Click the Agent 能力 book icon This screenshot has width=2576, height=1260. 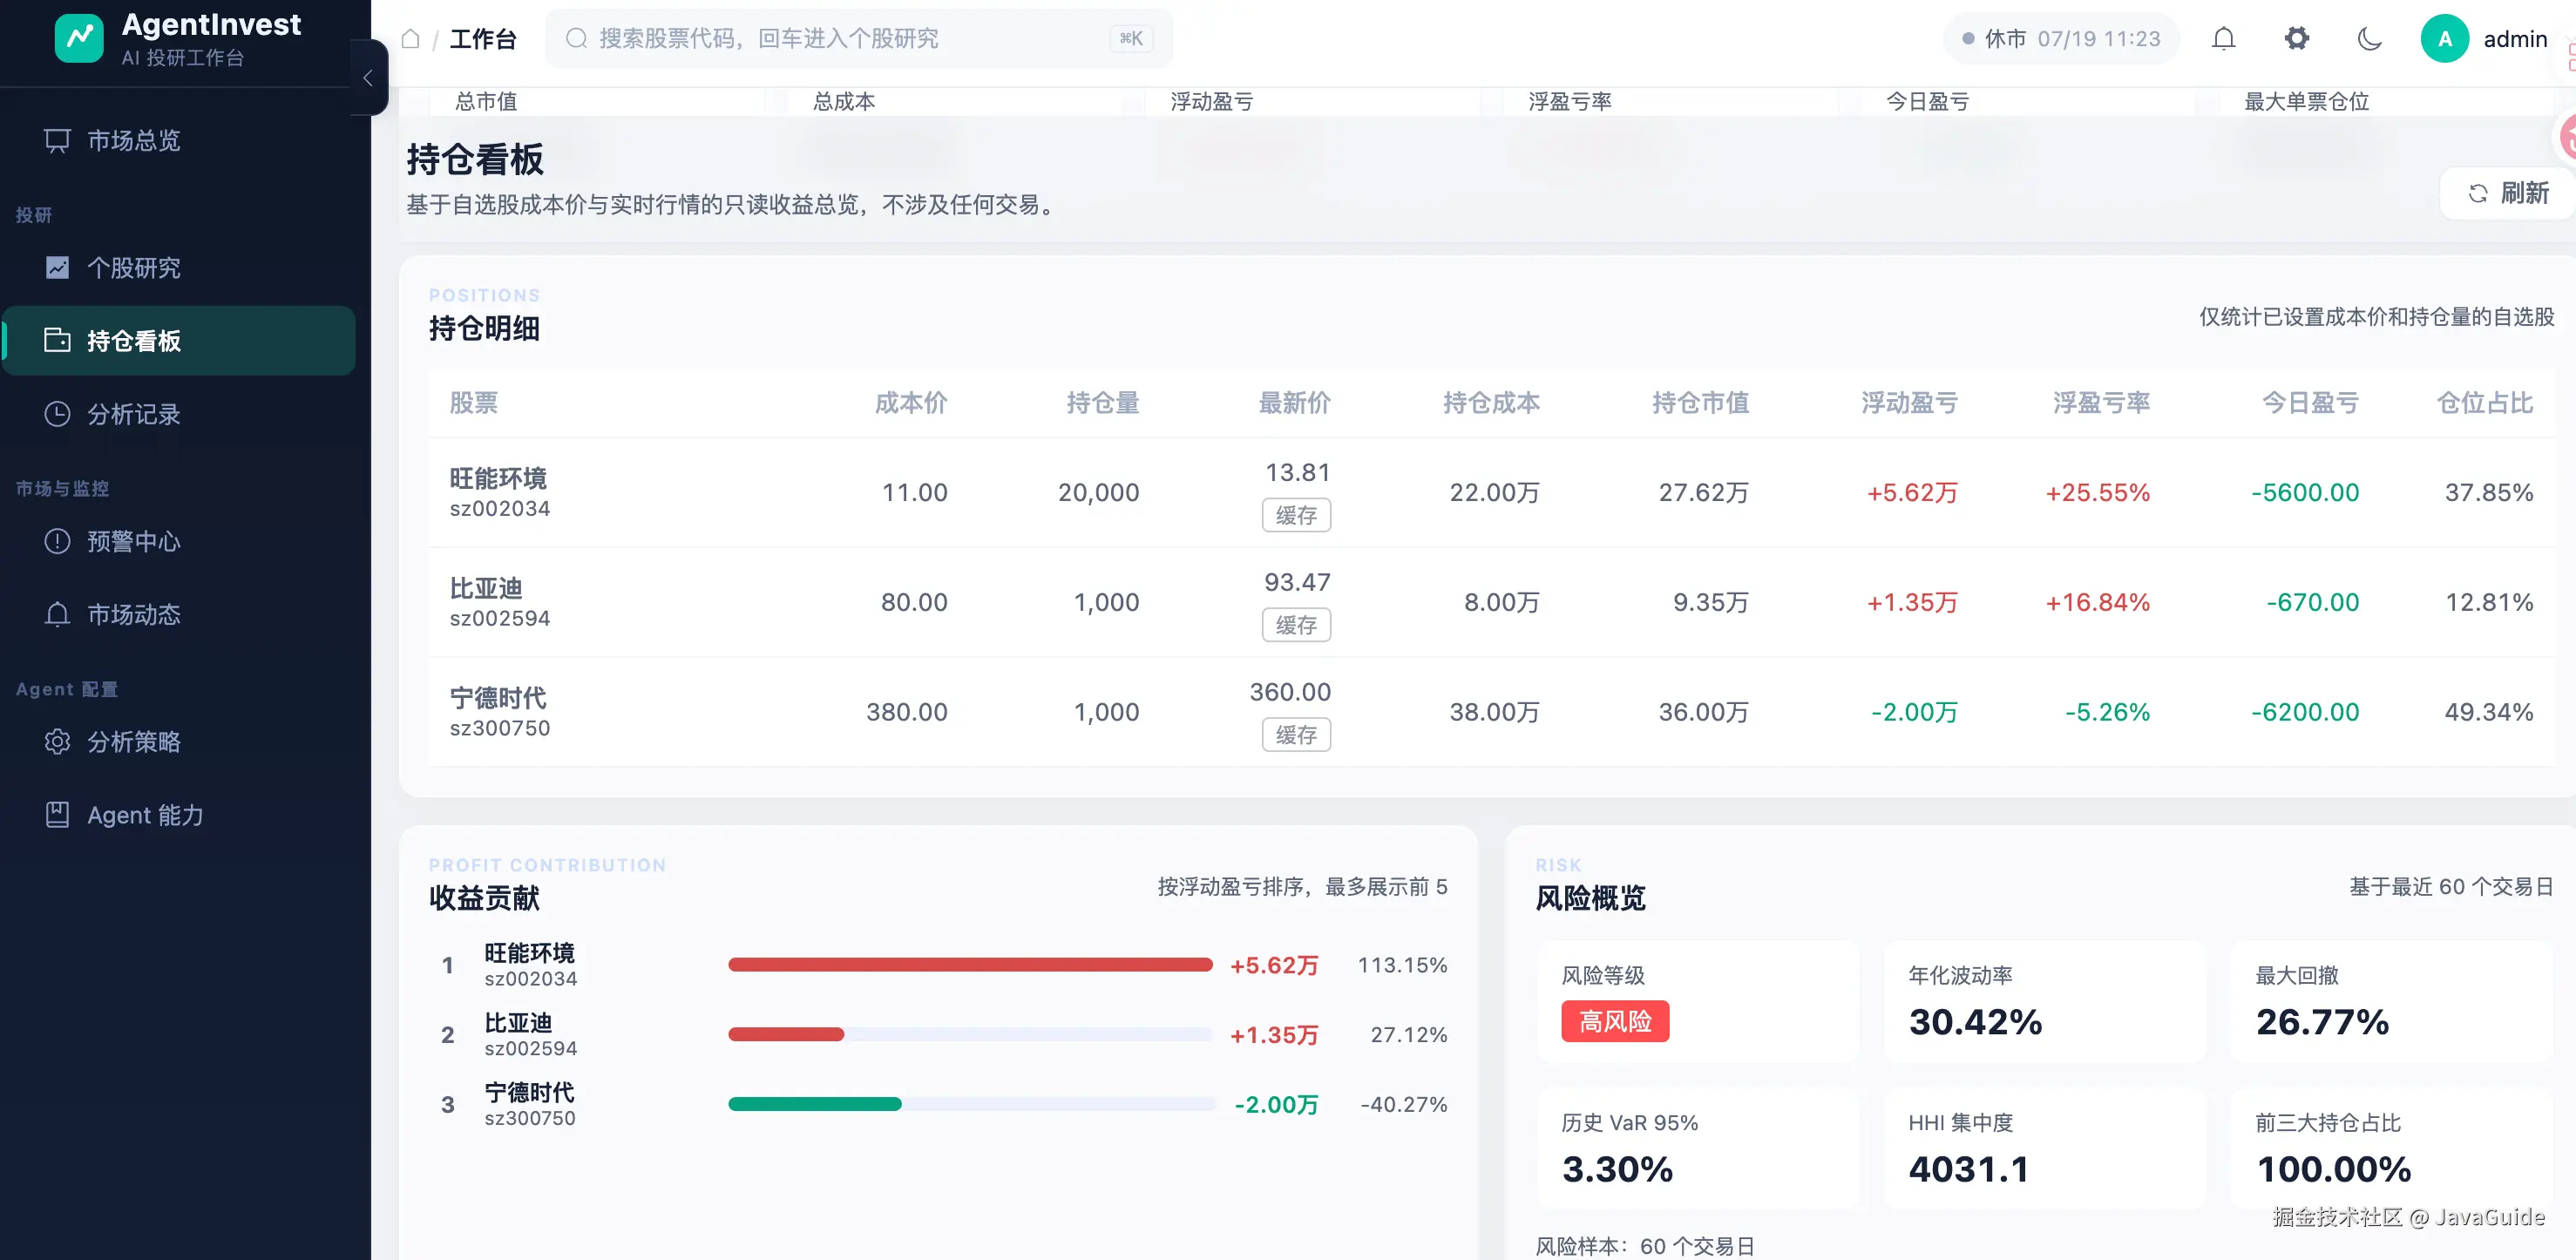(x=57, y=815)
